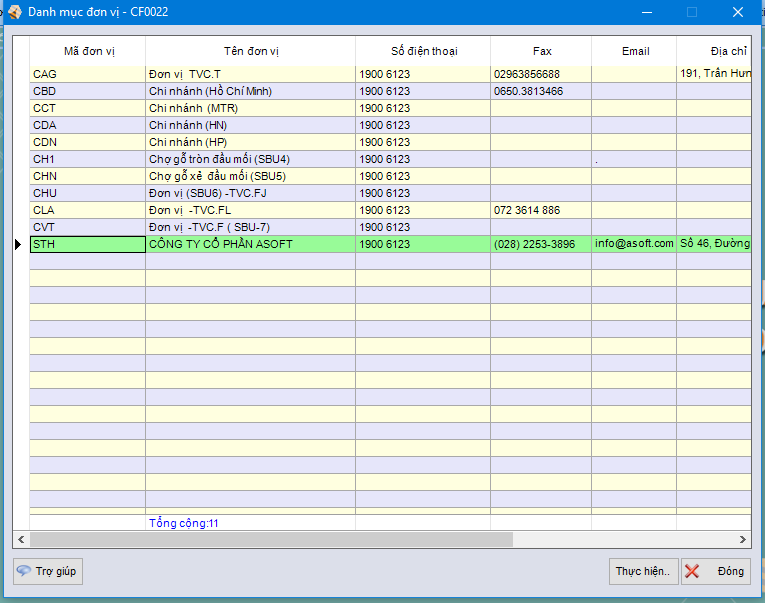The width and height of the screenshot is (765, 603).
Task: Select the CCT unit code cell
Action: click(x=88, y=108)
